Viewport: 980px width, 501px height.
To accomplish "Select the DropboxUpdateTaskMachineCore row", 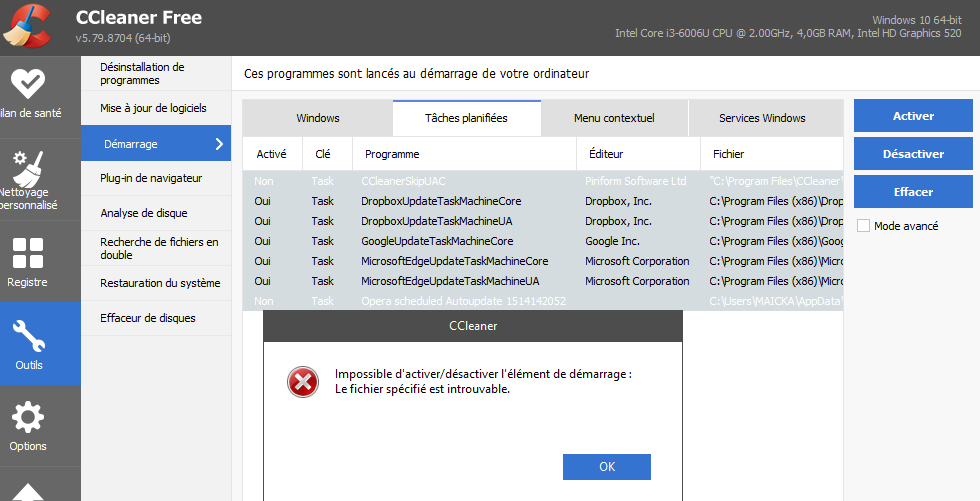I will (542, 201).
